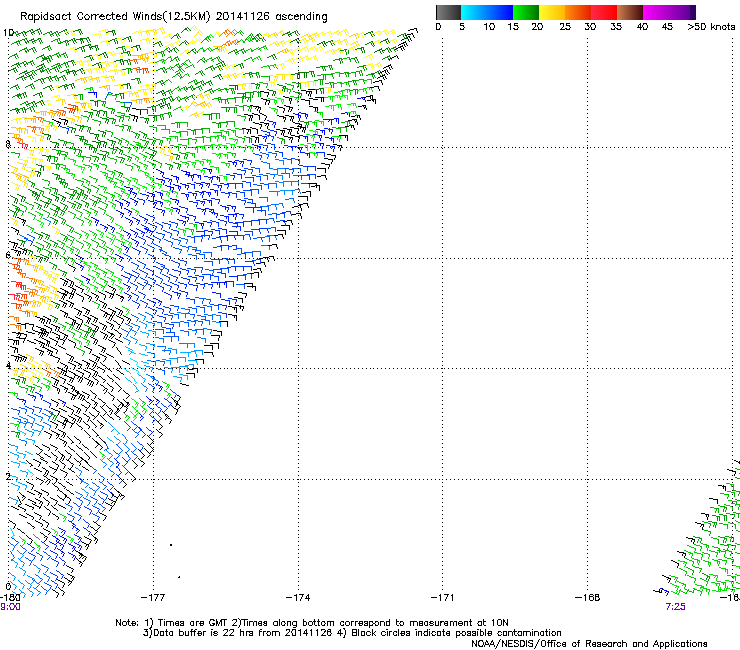740x650 pixels.
Task: Click the latitude label 6
Action: pos(8,255)
